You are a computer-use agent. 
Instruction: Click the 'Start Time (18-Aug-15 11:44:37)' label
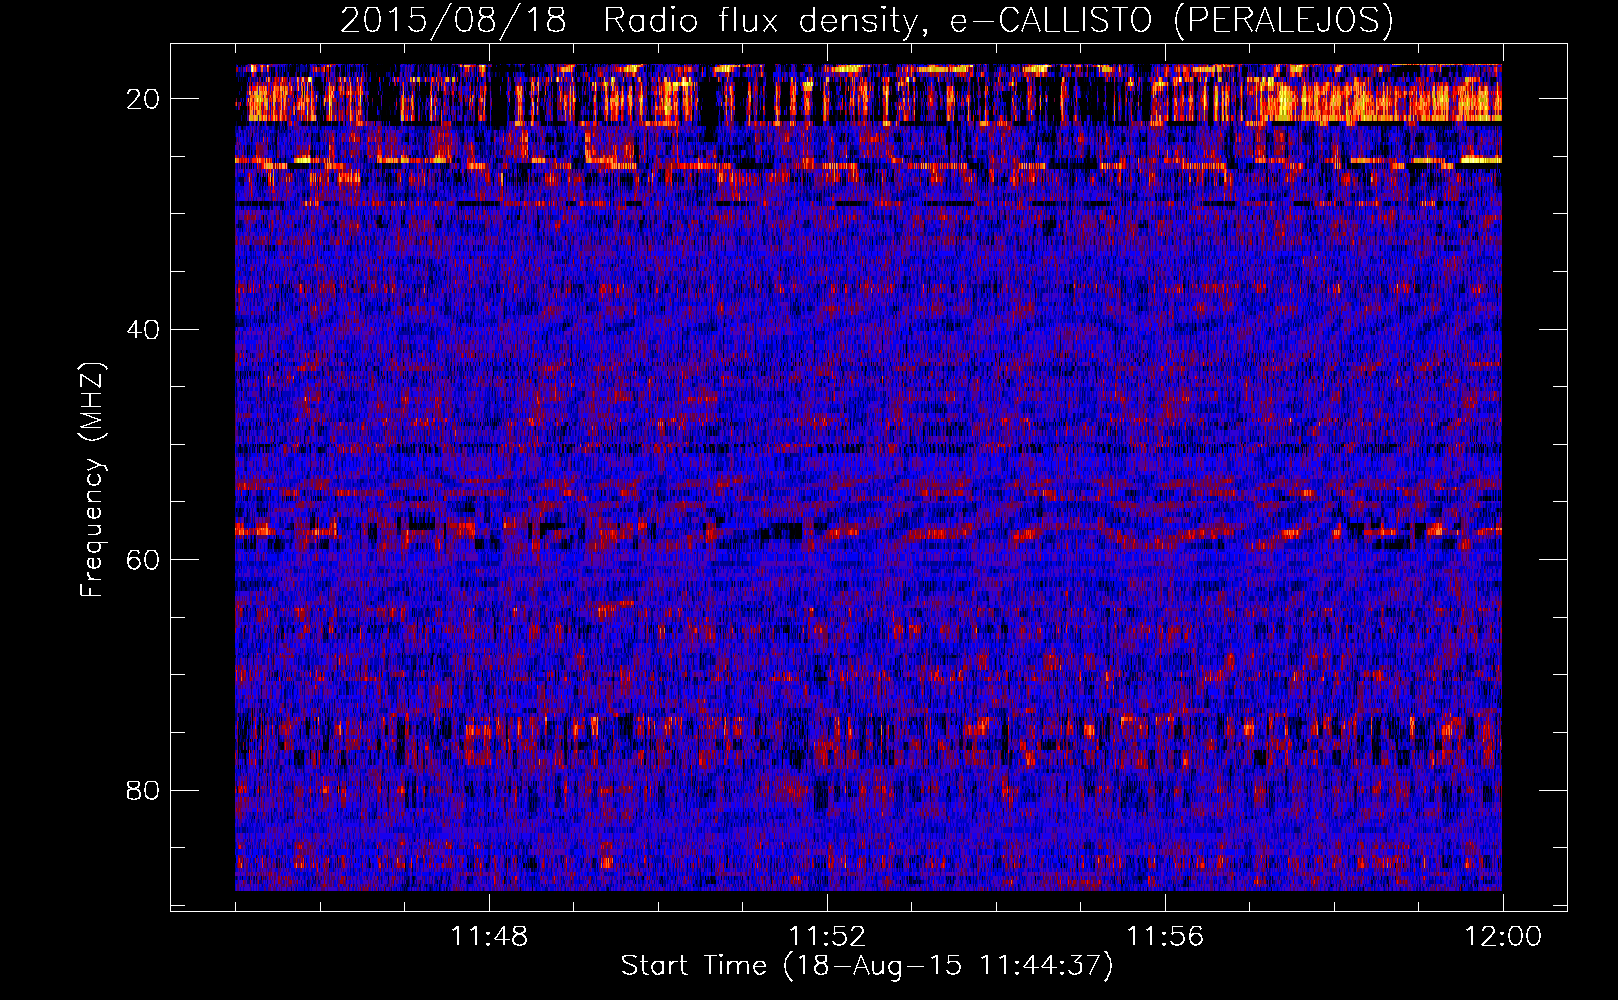click(867, 966)
